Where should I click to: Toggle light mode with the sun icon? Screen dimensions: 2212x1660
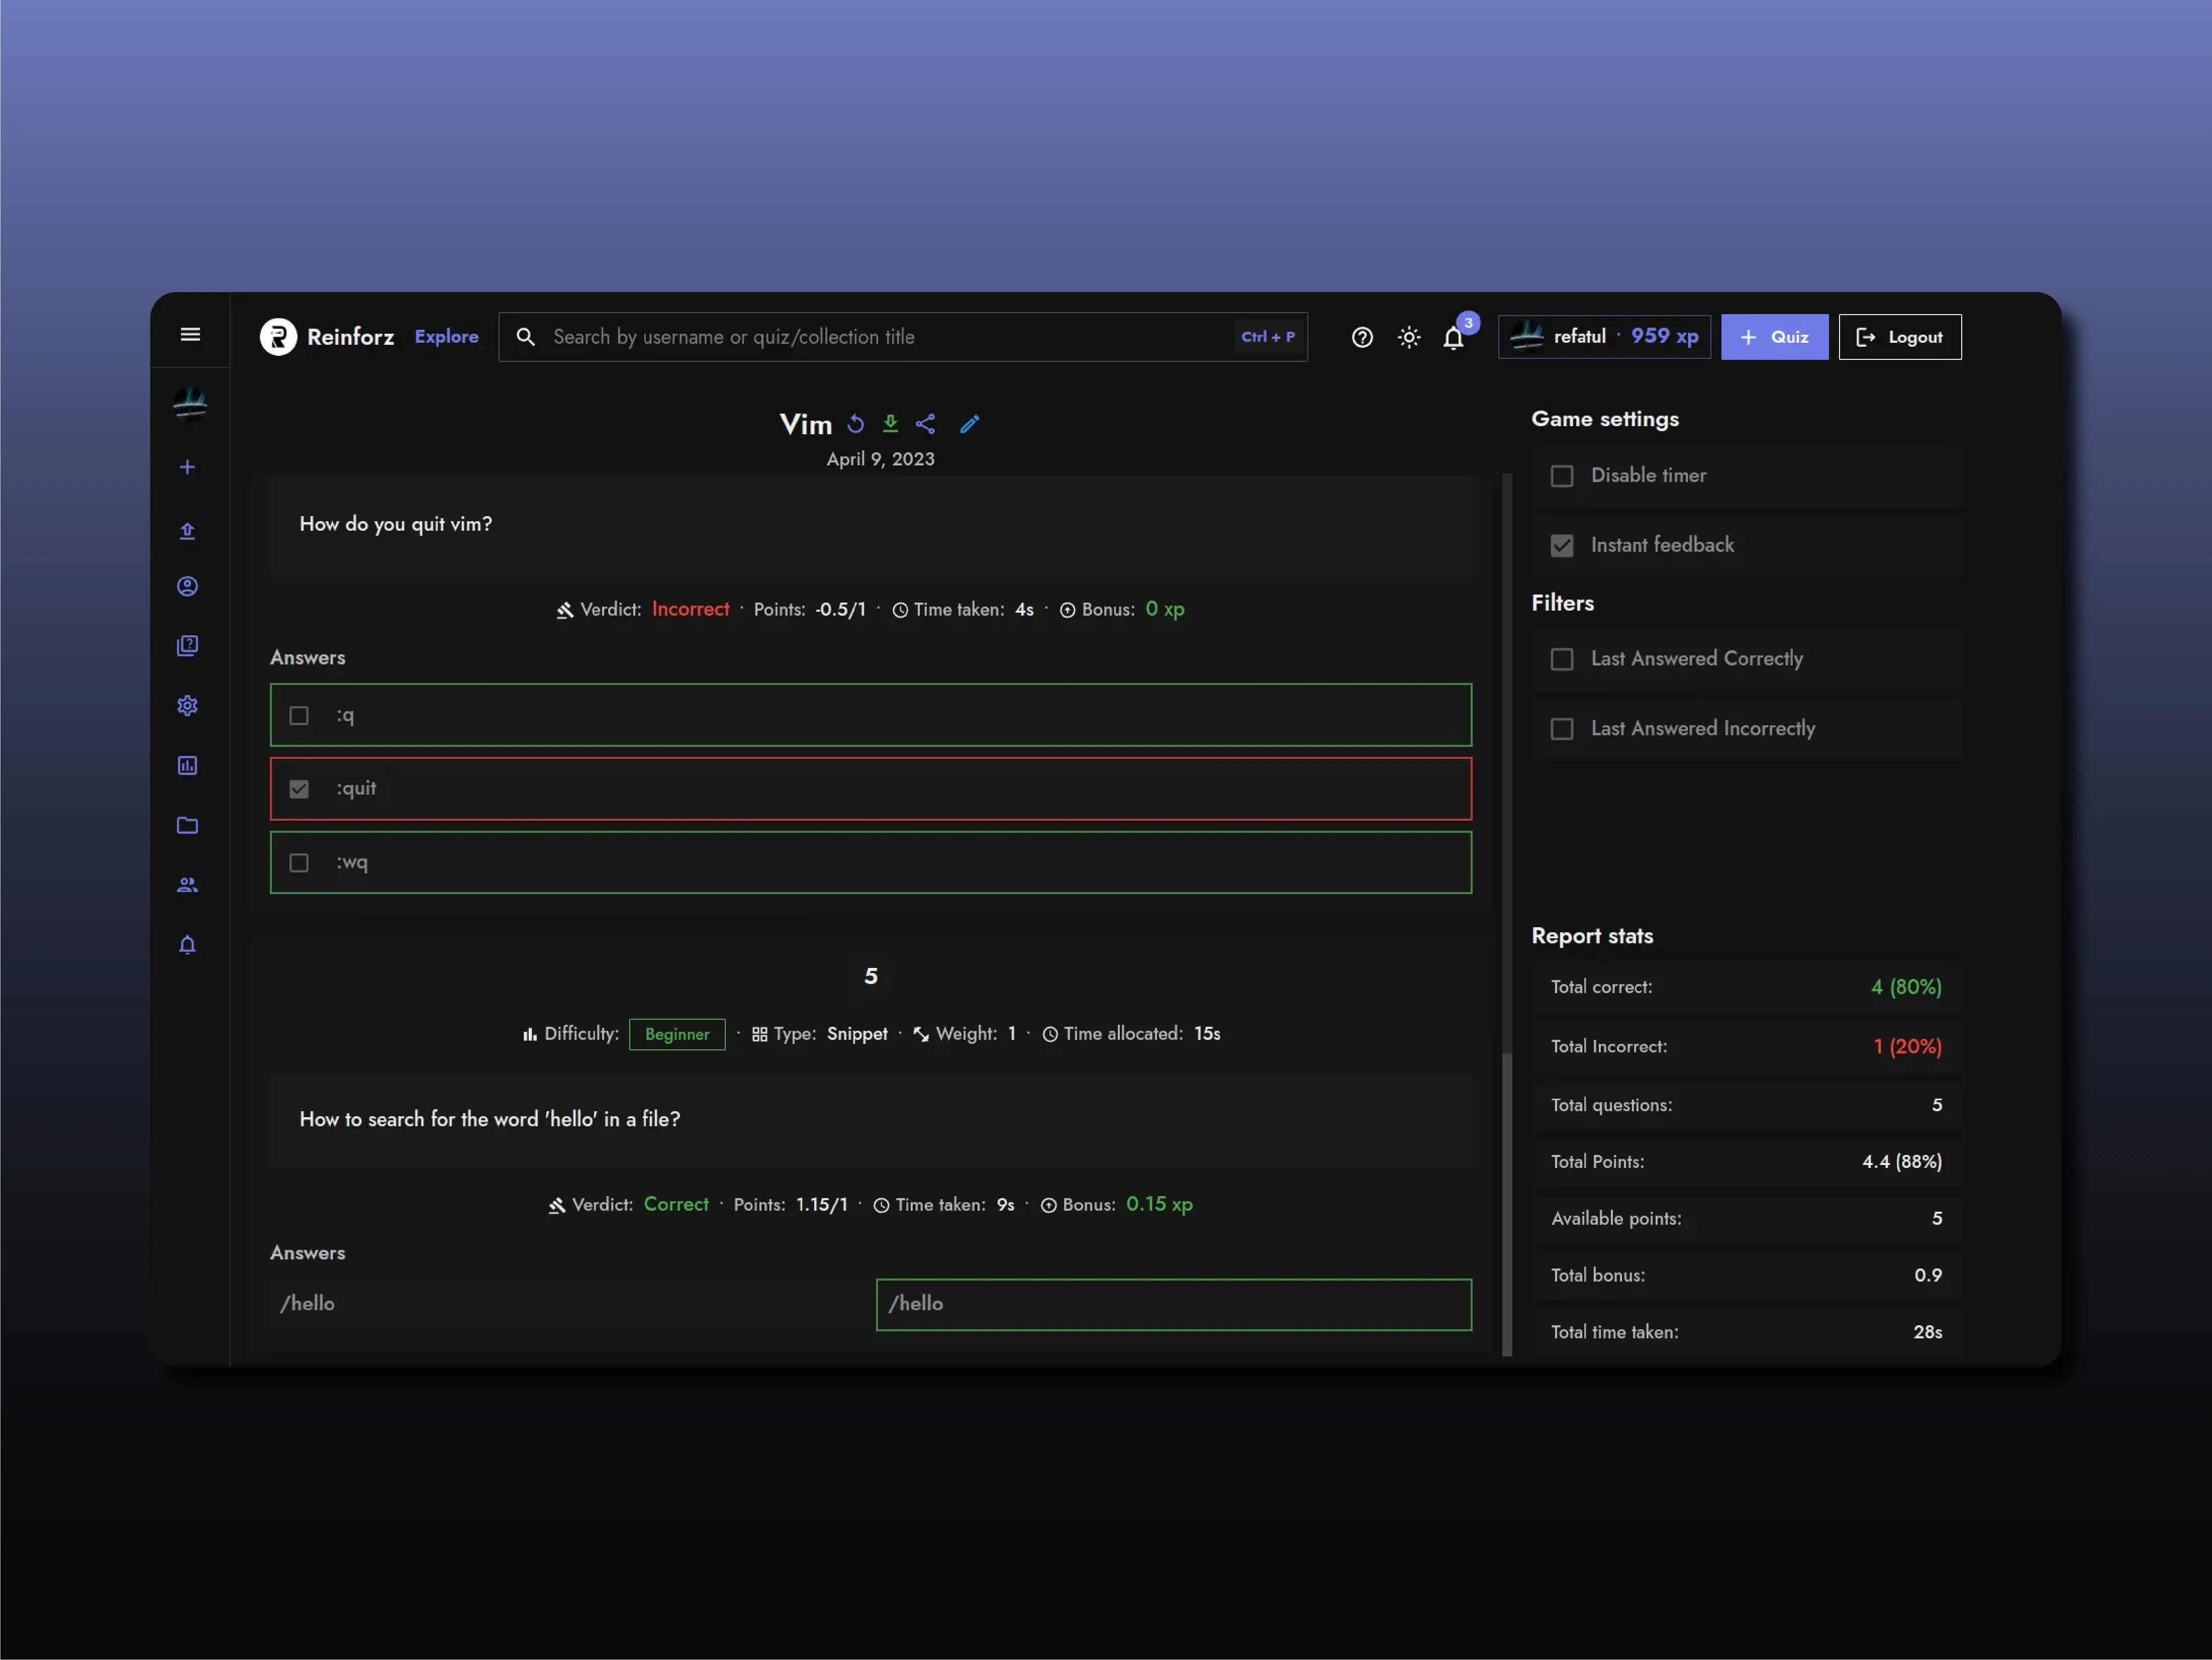[x=1408, y=337]
